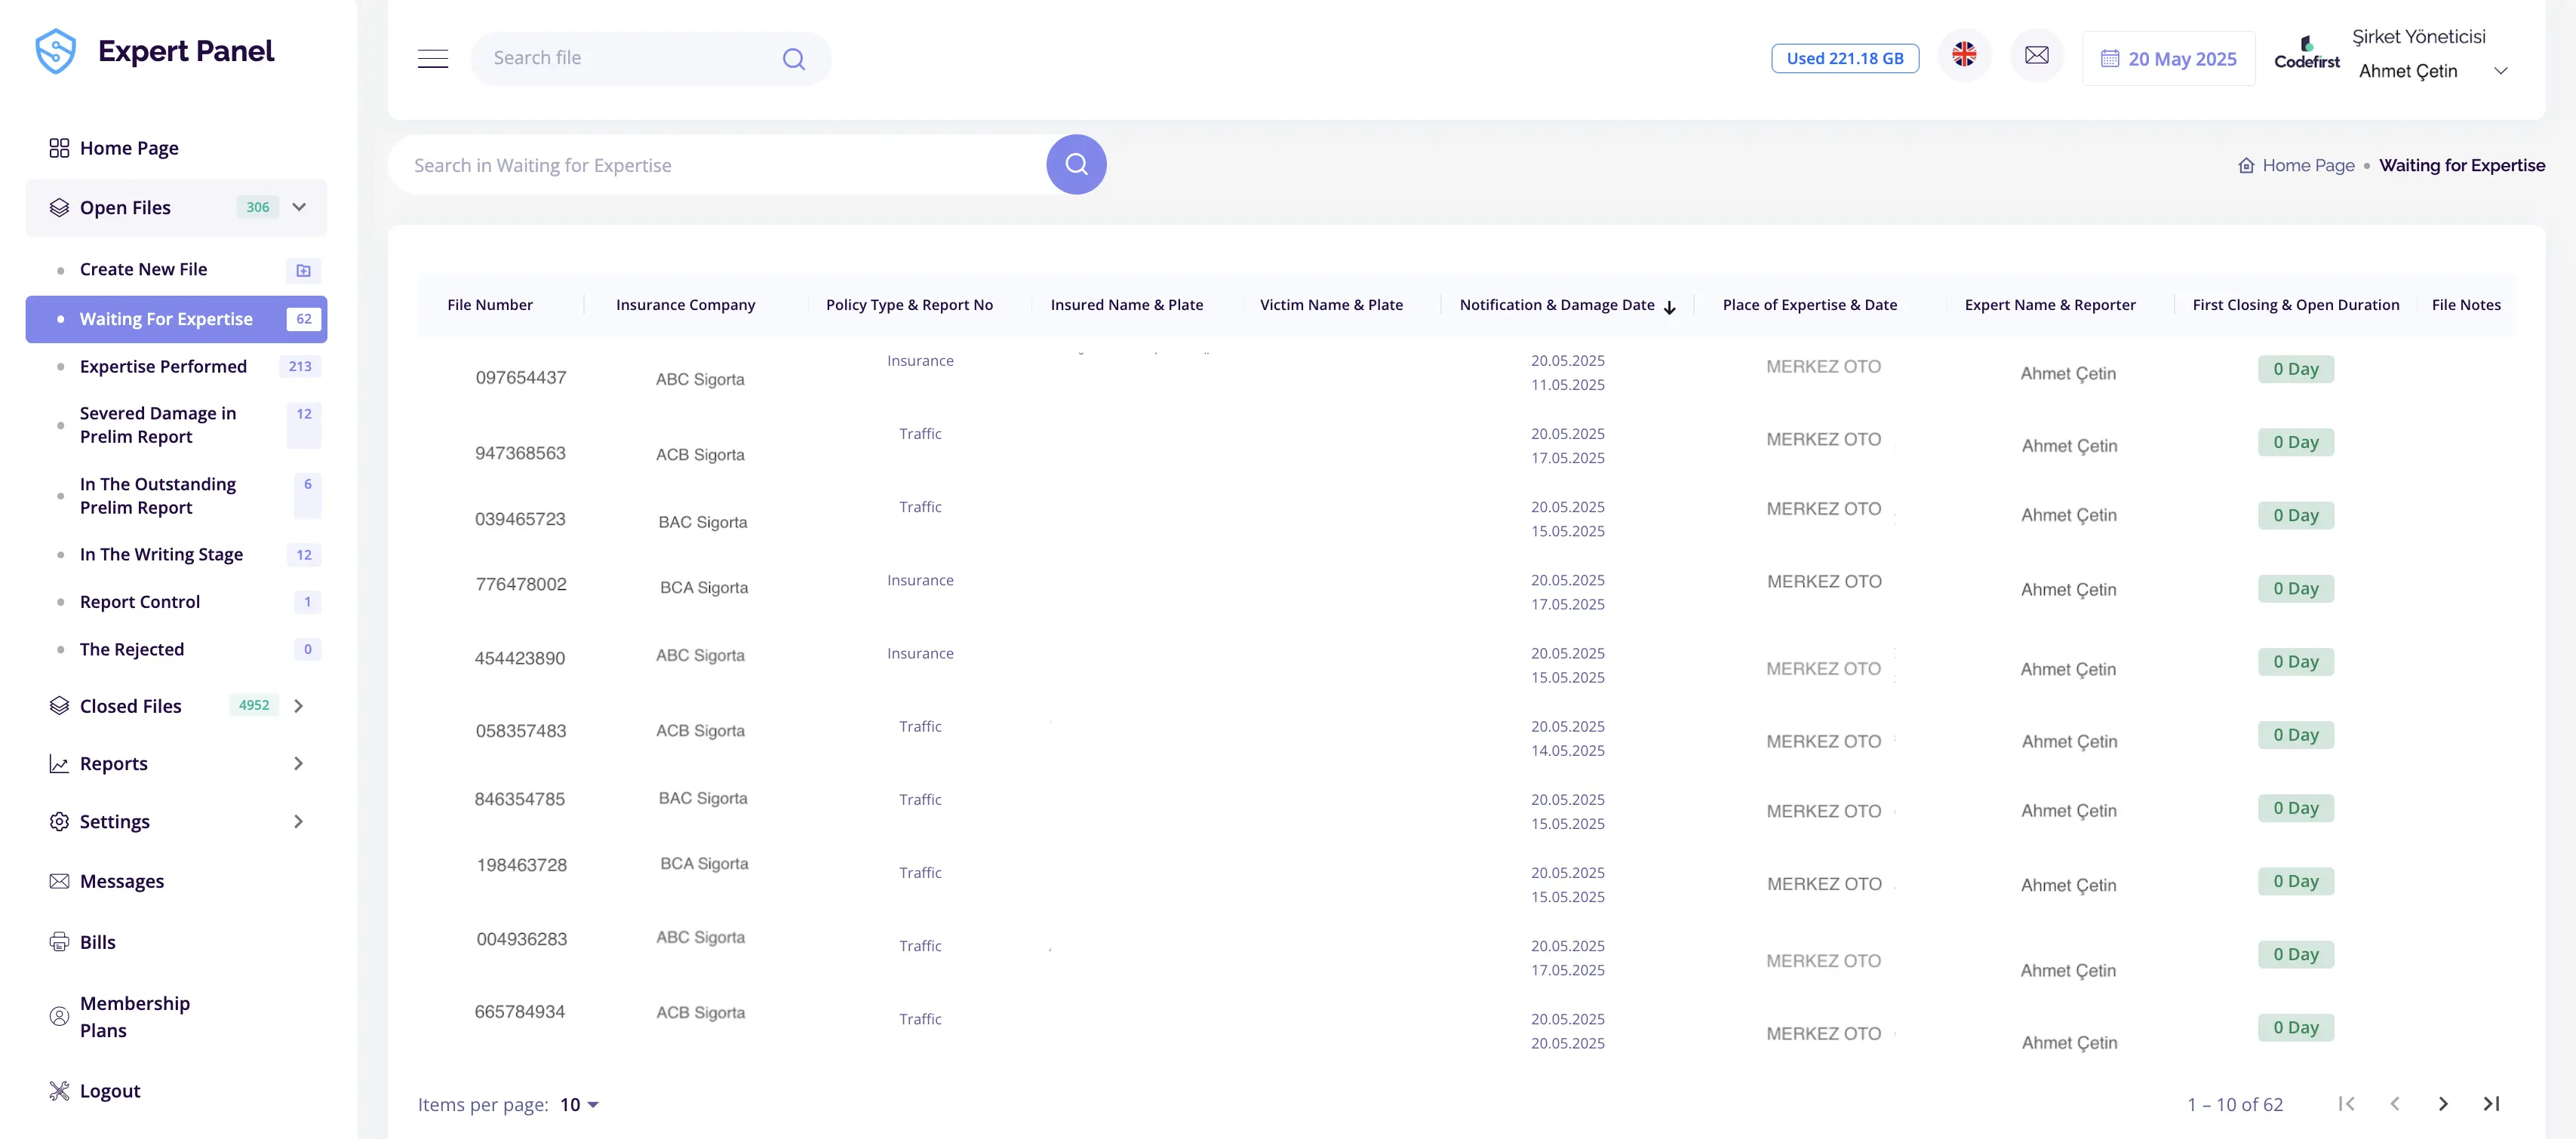Screen dimensions: 2576x1139
Task: Jump to the last page of results
Action: [x=2491, y=1104]
